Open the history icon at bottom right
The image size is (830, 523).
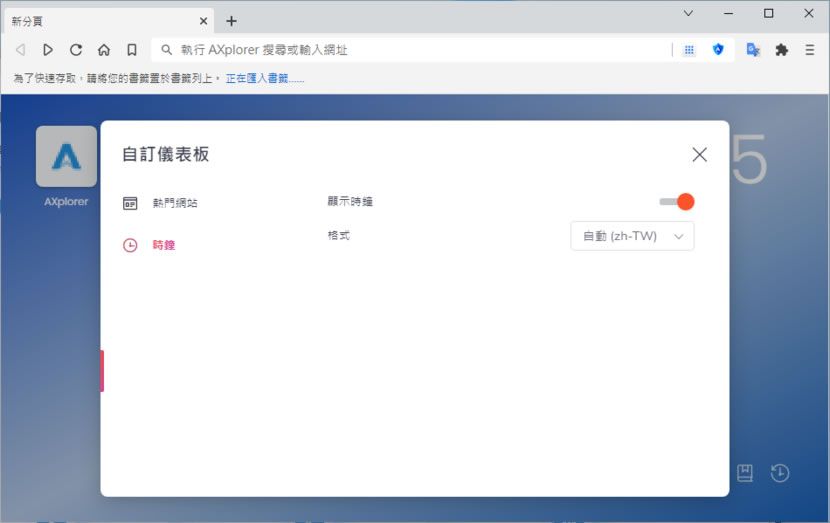click(x=780, y=473)
